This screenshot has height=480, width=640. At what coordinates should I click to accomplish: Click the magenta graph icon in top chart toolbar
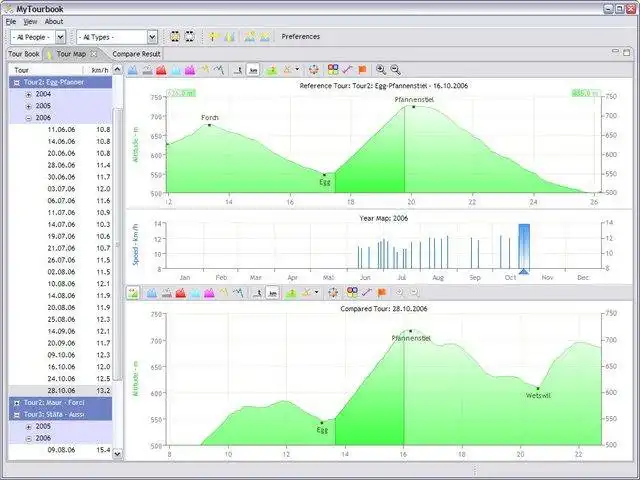click(190, 70)
